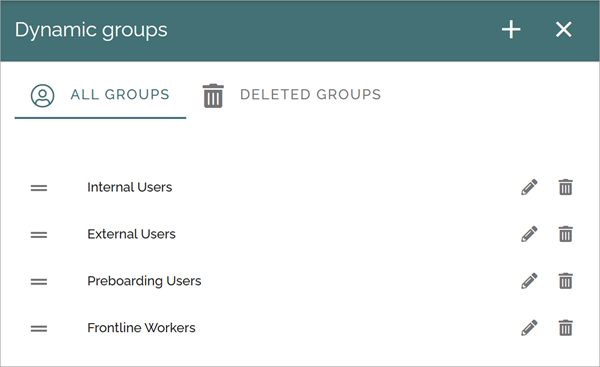
Task: Open the Deleted Groups tab
Action: click(x=292, y=95)
